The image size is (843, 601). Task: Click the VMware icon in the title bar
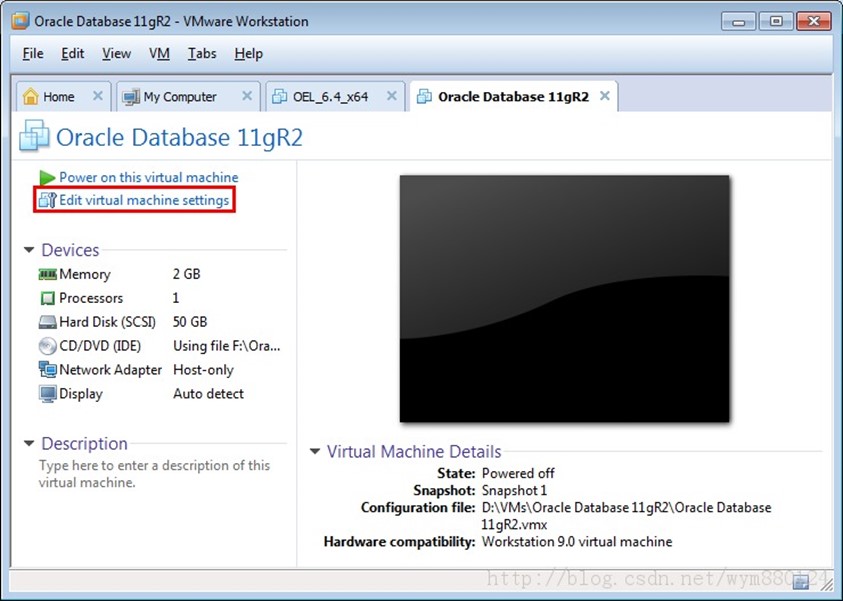(x=20, y=21)
